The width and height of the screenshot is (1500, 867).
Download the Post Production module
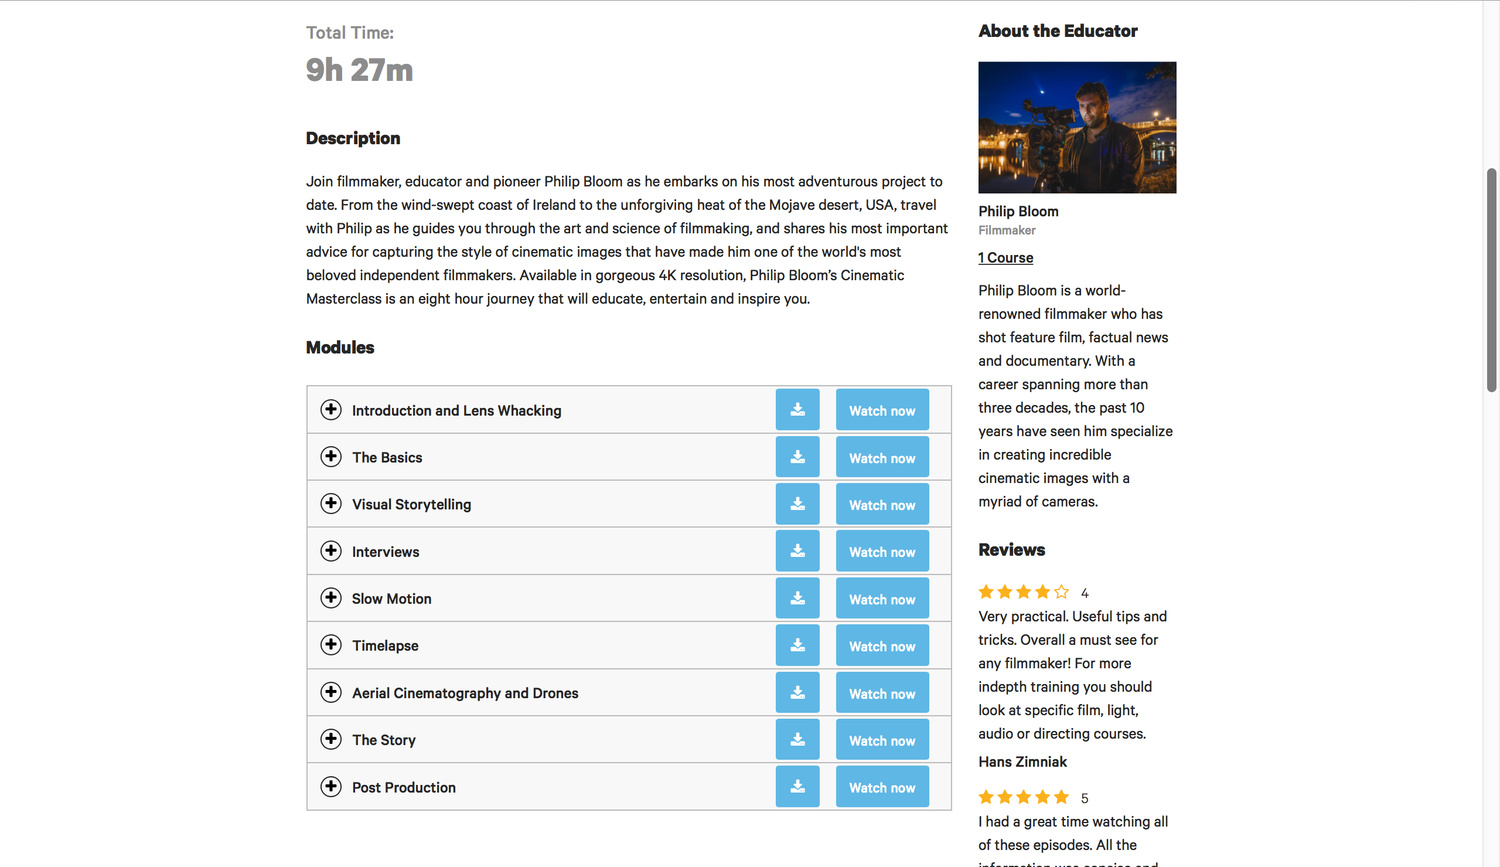pyautogui.click(x=797, y=787)
